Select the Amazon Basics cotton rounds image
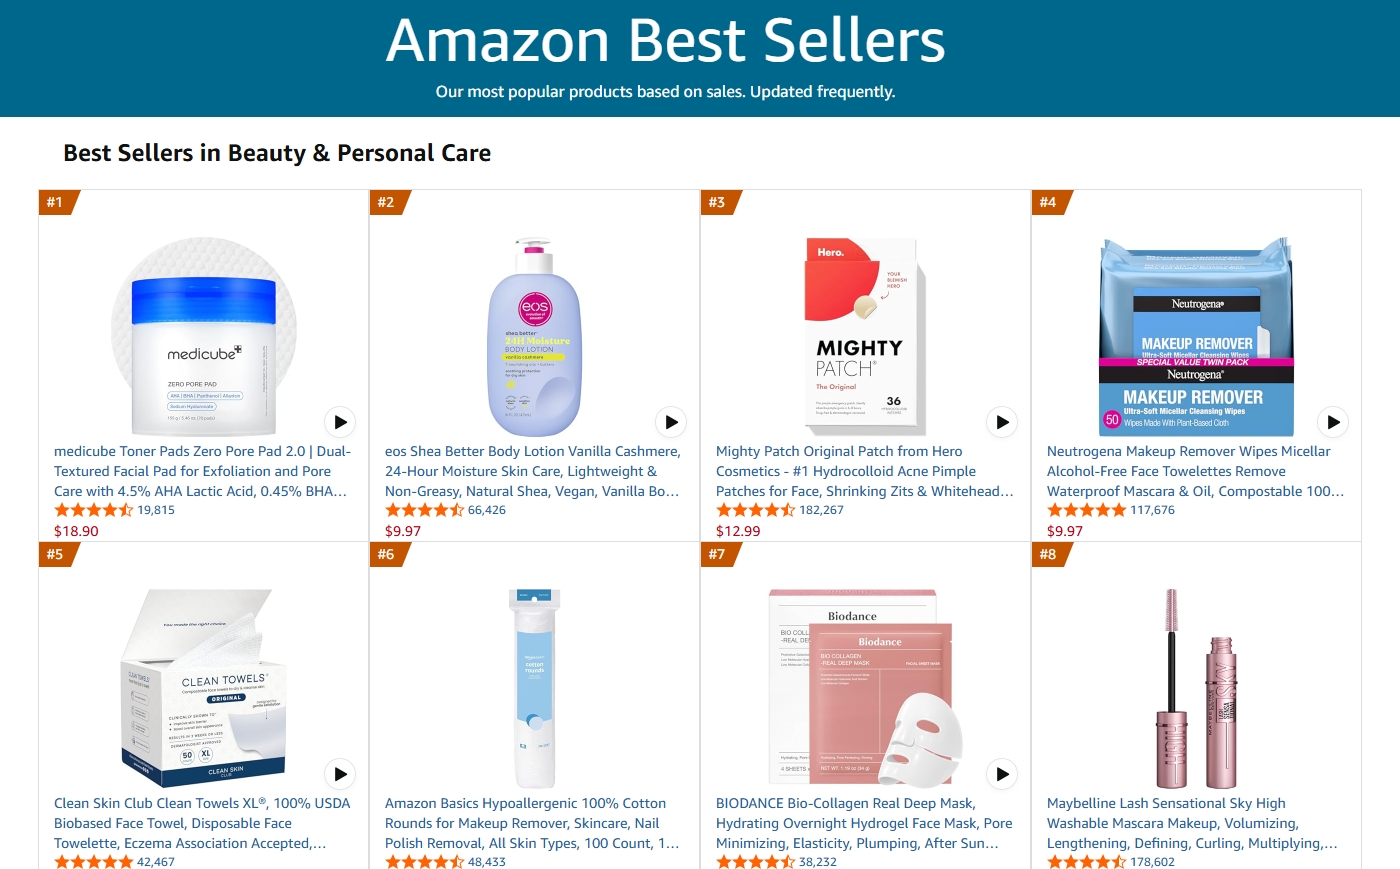Image resolution: width=1400 pixels, height=869 pixels. (x=534, y=688)
